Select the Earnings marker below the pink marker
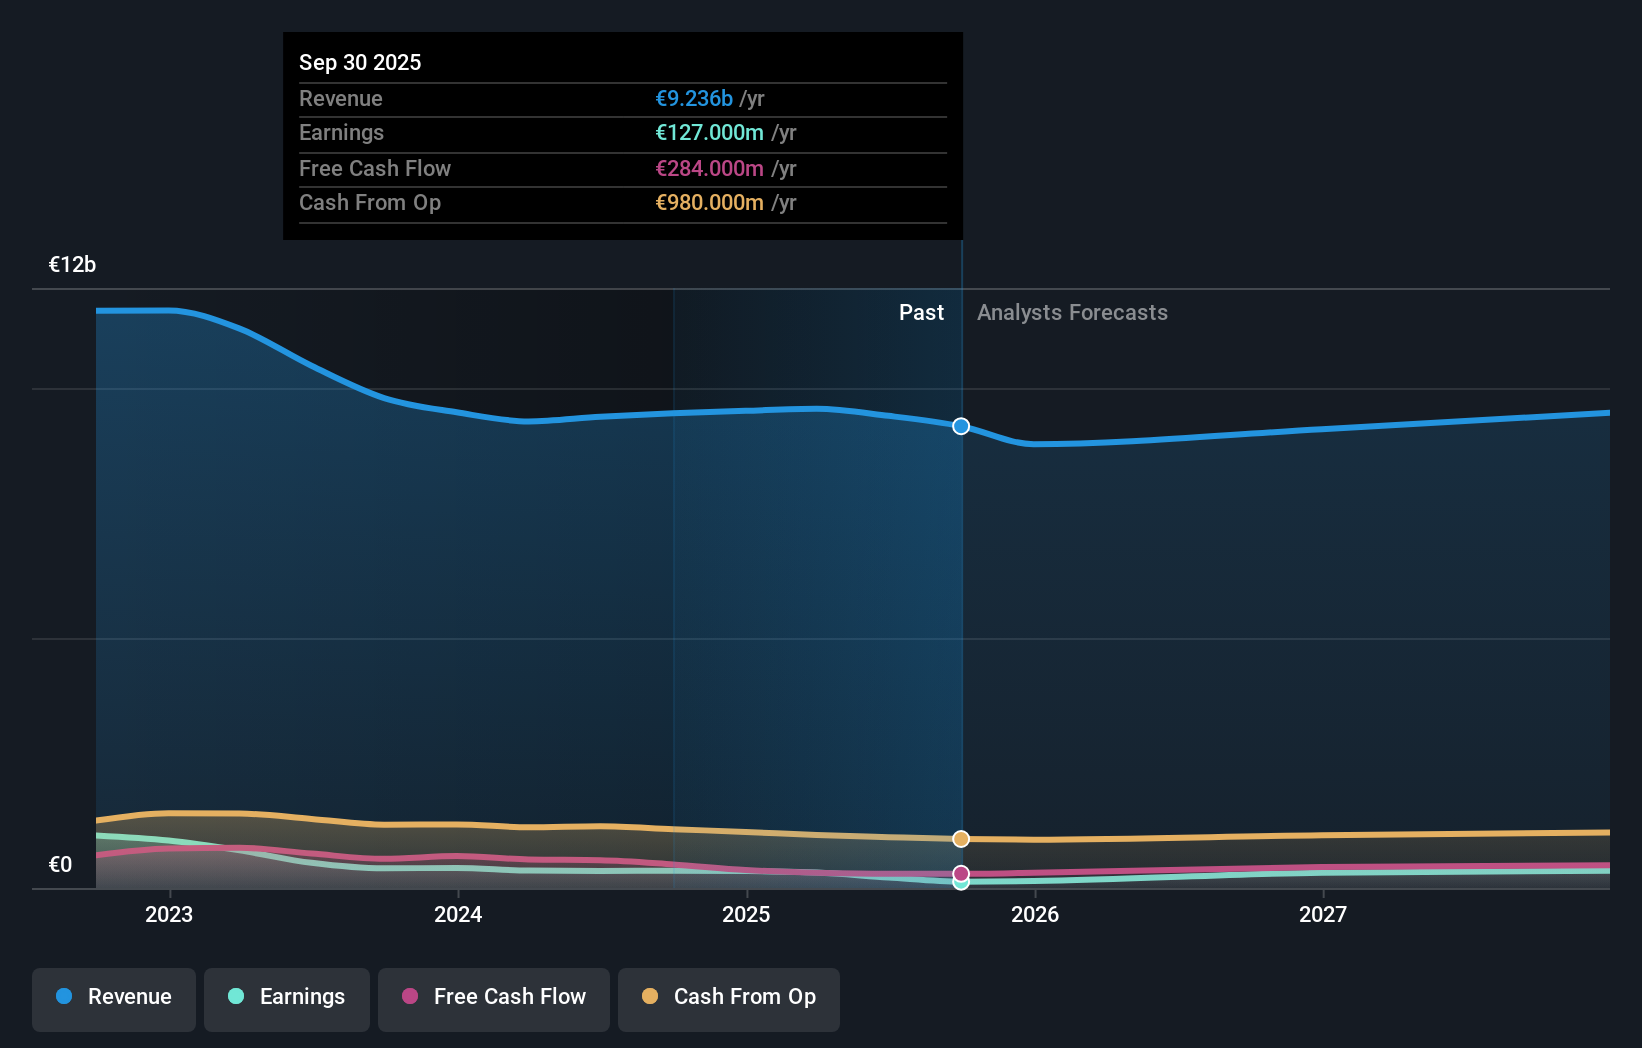This screenshot has height=1048, width=1642. 960,884
